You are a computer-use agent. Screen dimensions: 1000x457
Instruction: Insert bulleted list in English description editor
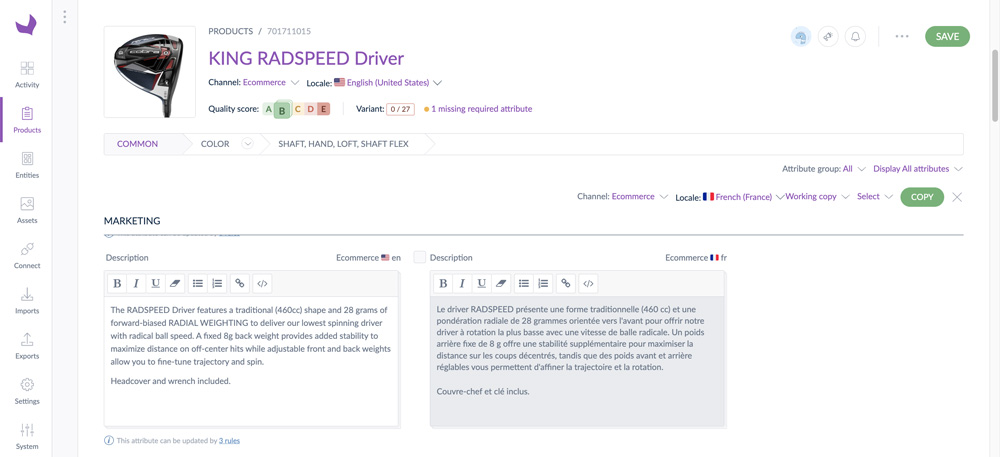[x=198, y=283]
